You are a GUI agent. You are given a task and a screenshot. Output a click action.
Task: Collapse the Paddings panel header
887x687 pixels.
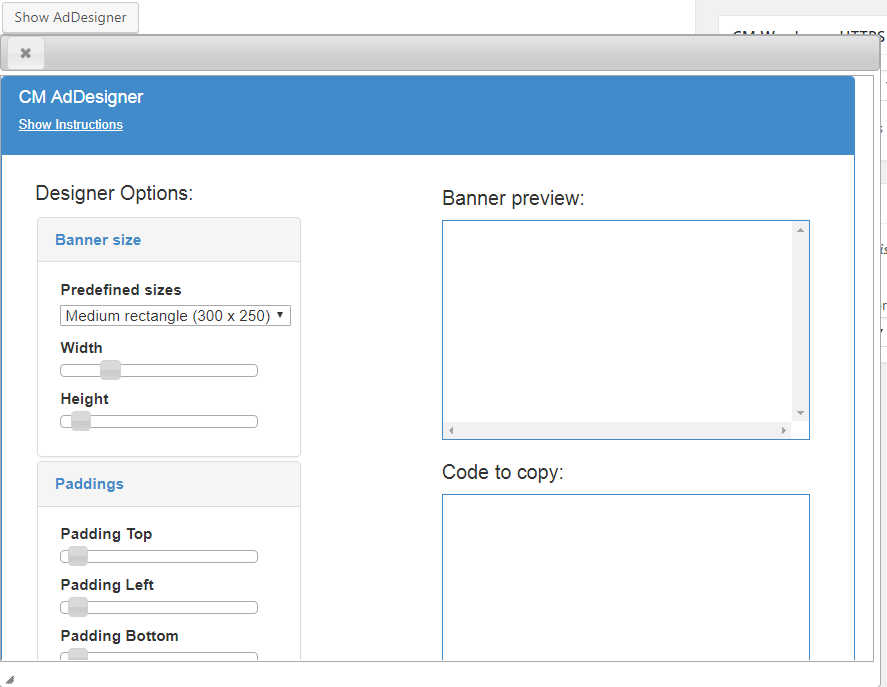coord(89,484)
